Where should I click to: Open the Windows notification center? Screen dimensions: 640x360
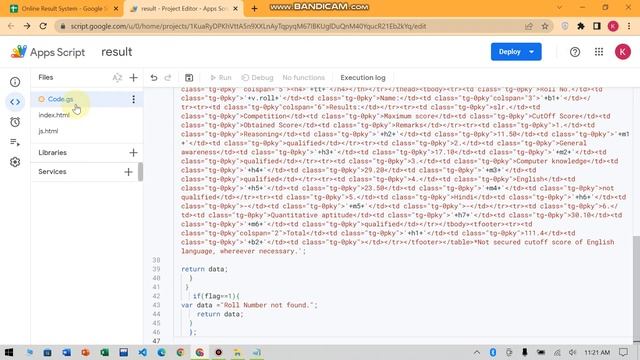(x=623, y=352)
